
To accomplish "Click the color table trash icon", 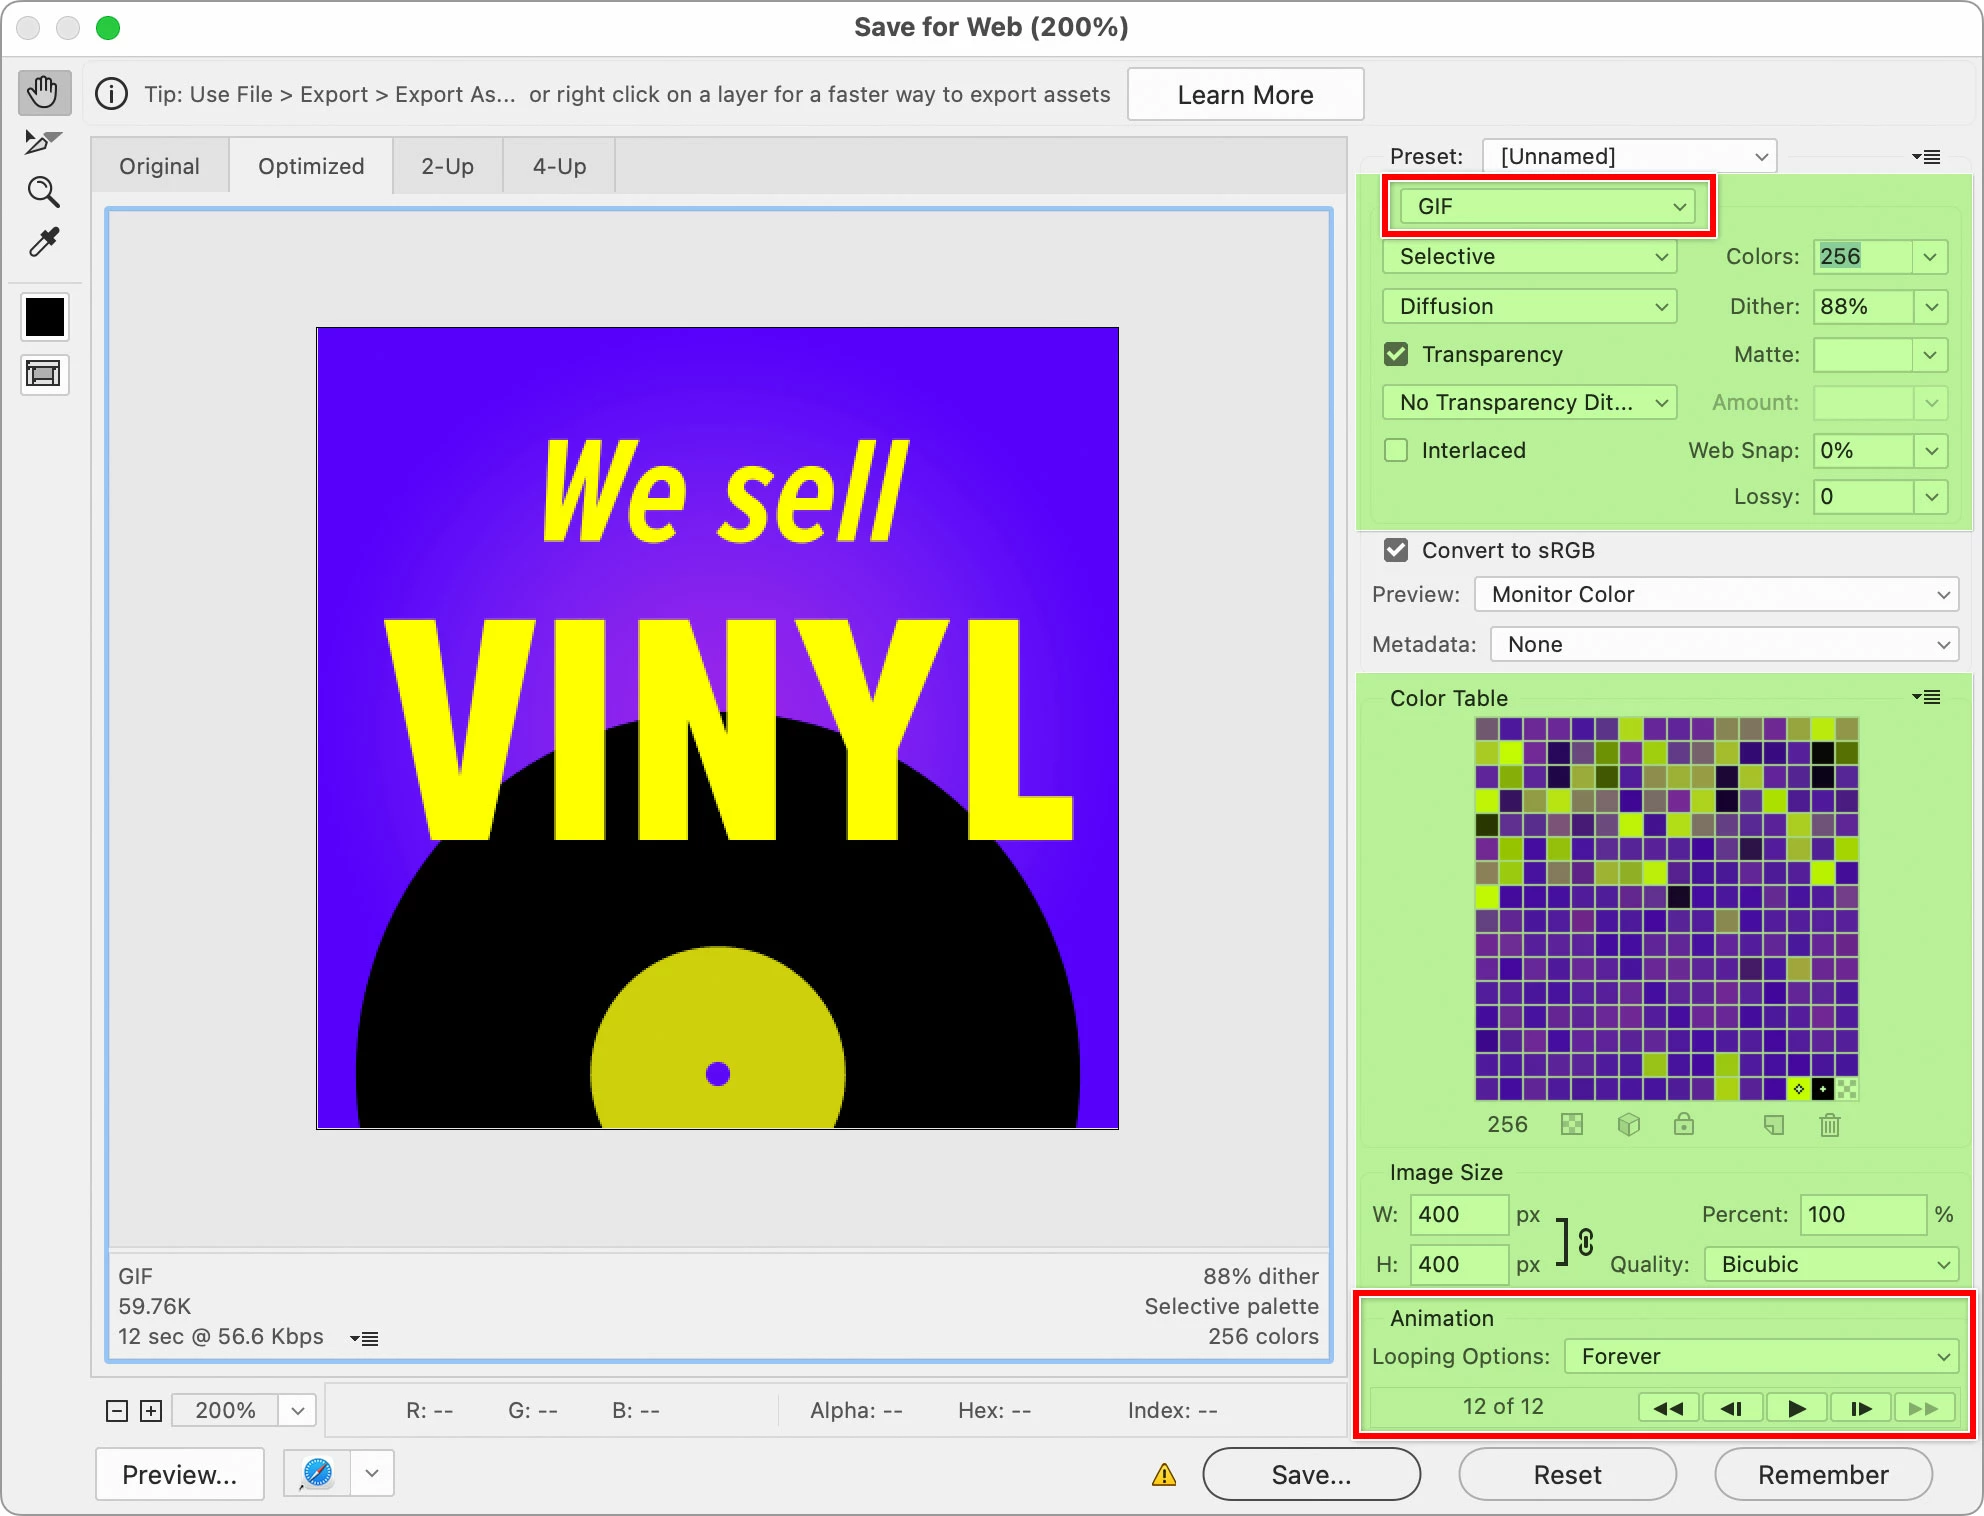I will pyautogui.click(x=1829, y=1125).
